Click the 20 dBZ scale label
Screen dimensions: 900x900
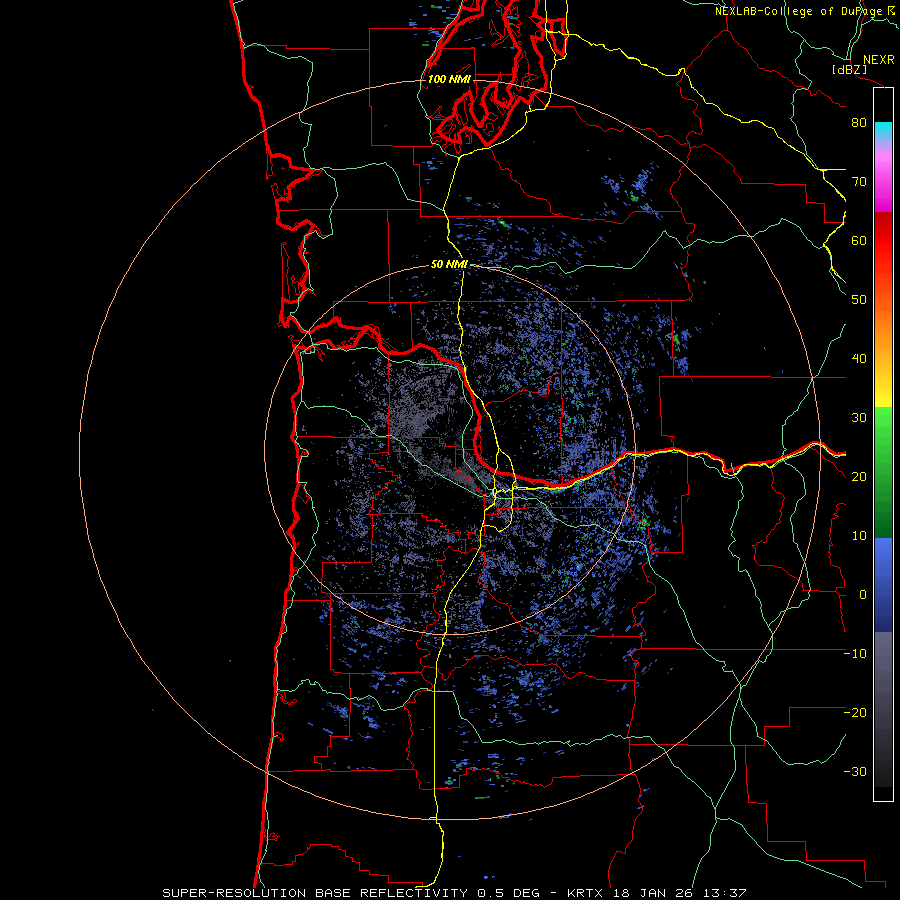[x=859, y=477]
